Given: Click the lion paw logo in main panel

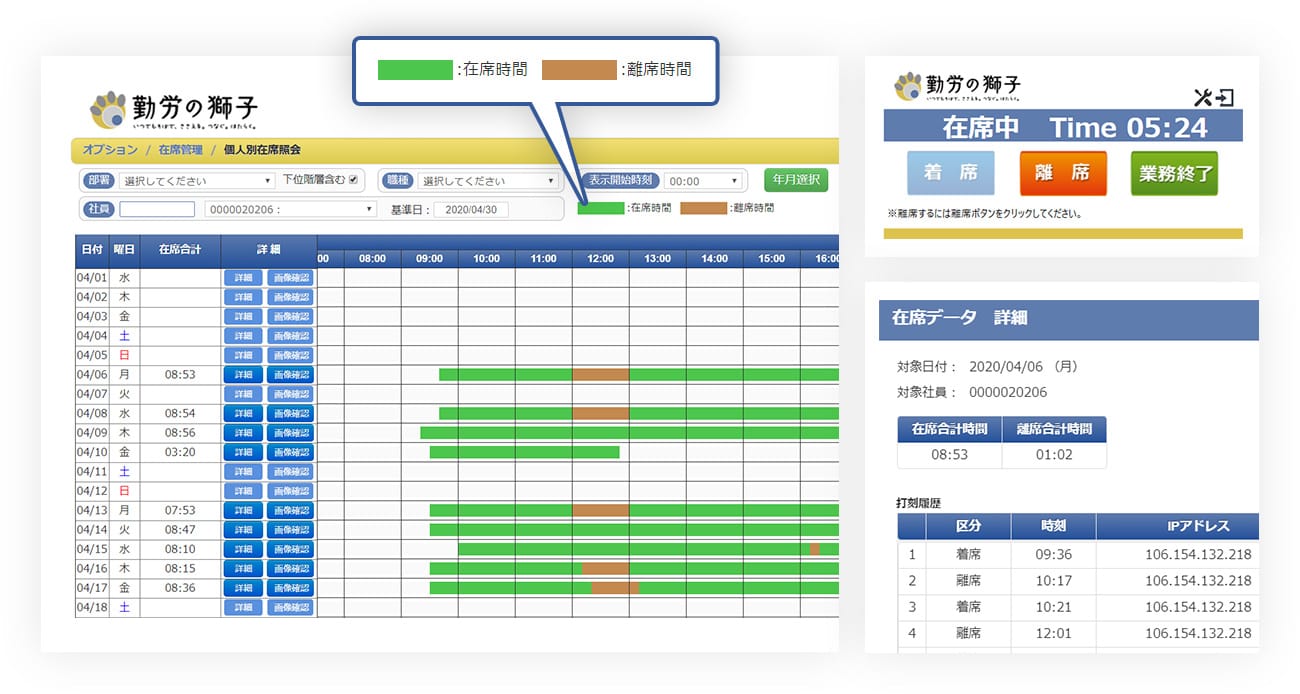Looking at the screenshot, I should point(109,110).
